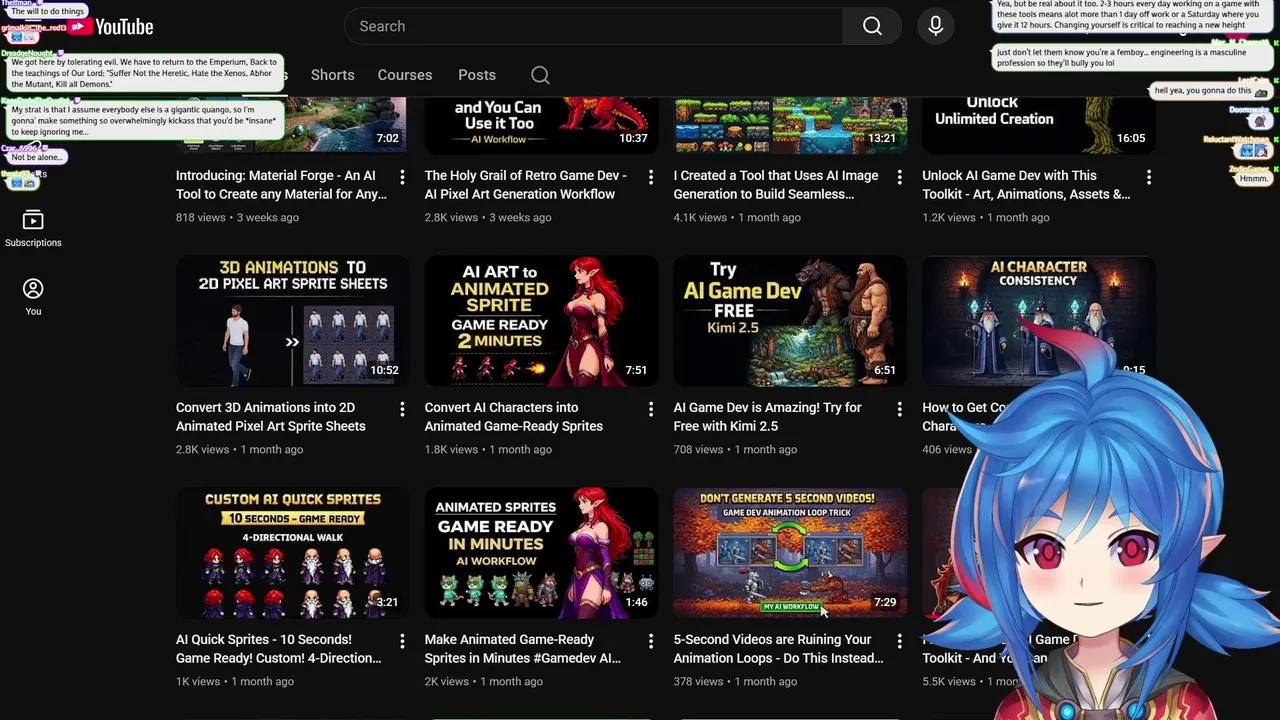Open Unlock AI Game Dev Toolkit title

pyautogui.click(x=1026, y=185)
